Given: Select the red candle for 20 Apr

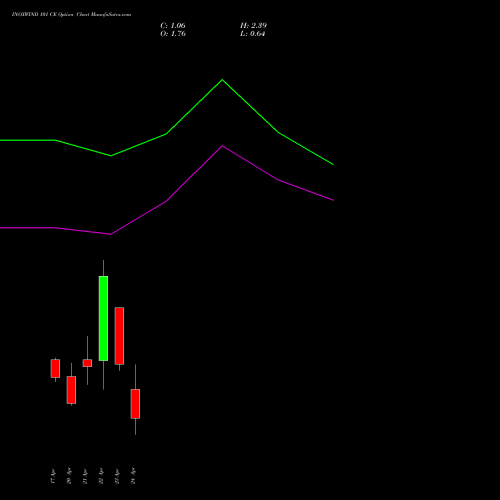Looking at the screenshot, I should point(71,390).
